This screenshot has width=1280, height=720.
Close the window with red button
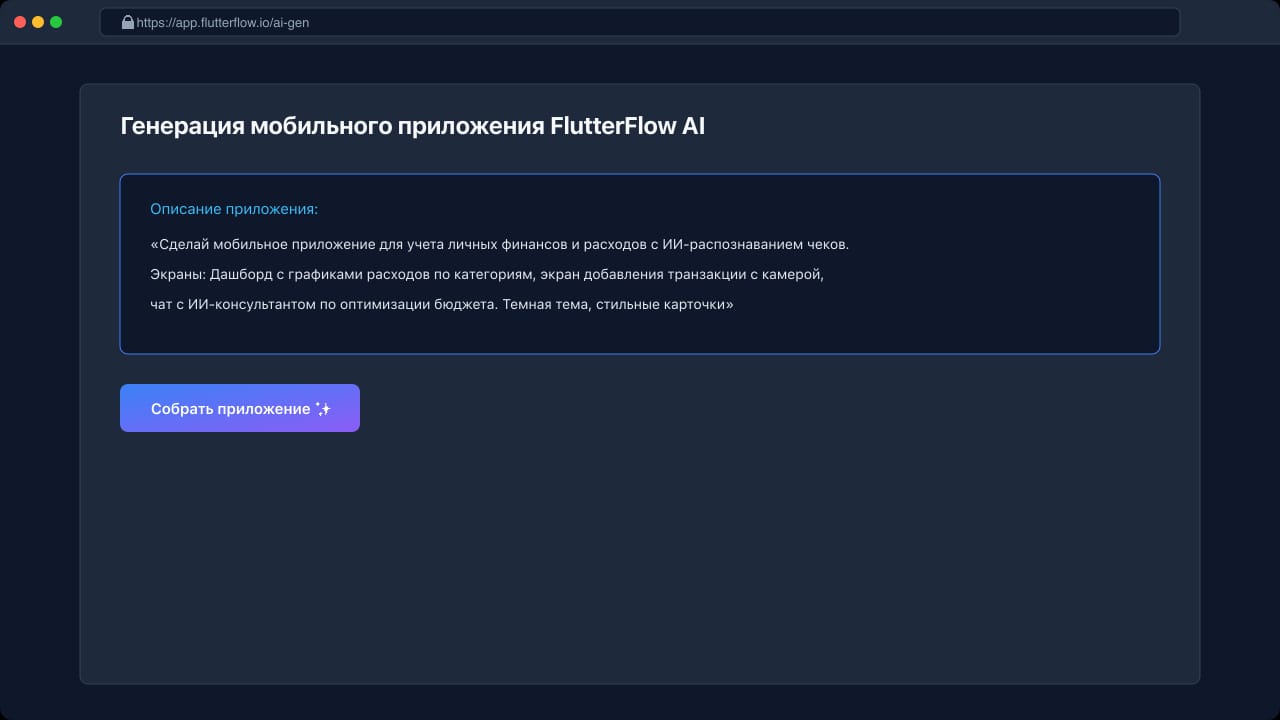[x=20, y=22]
